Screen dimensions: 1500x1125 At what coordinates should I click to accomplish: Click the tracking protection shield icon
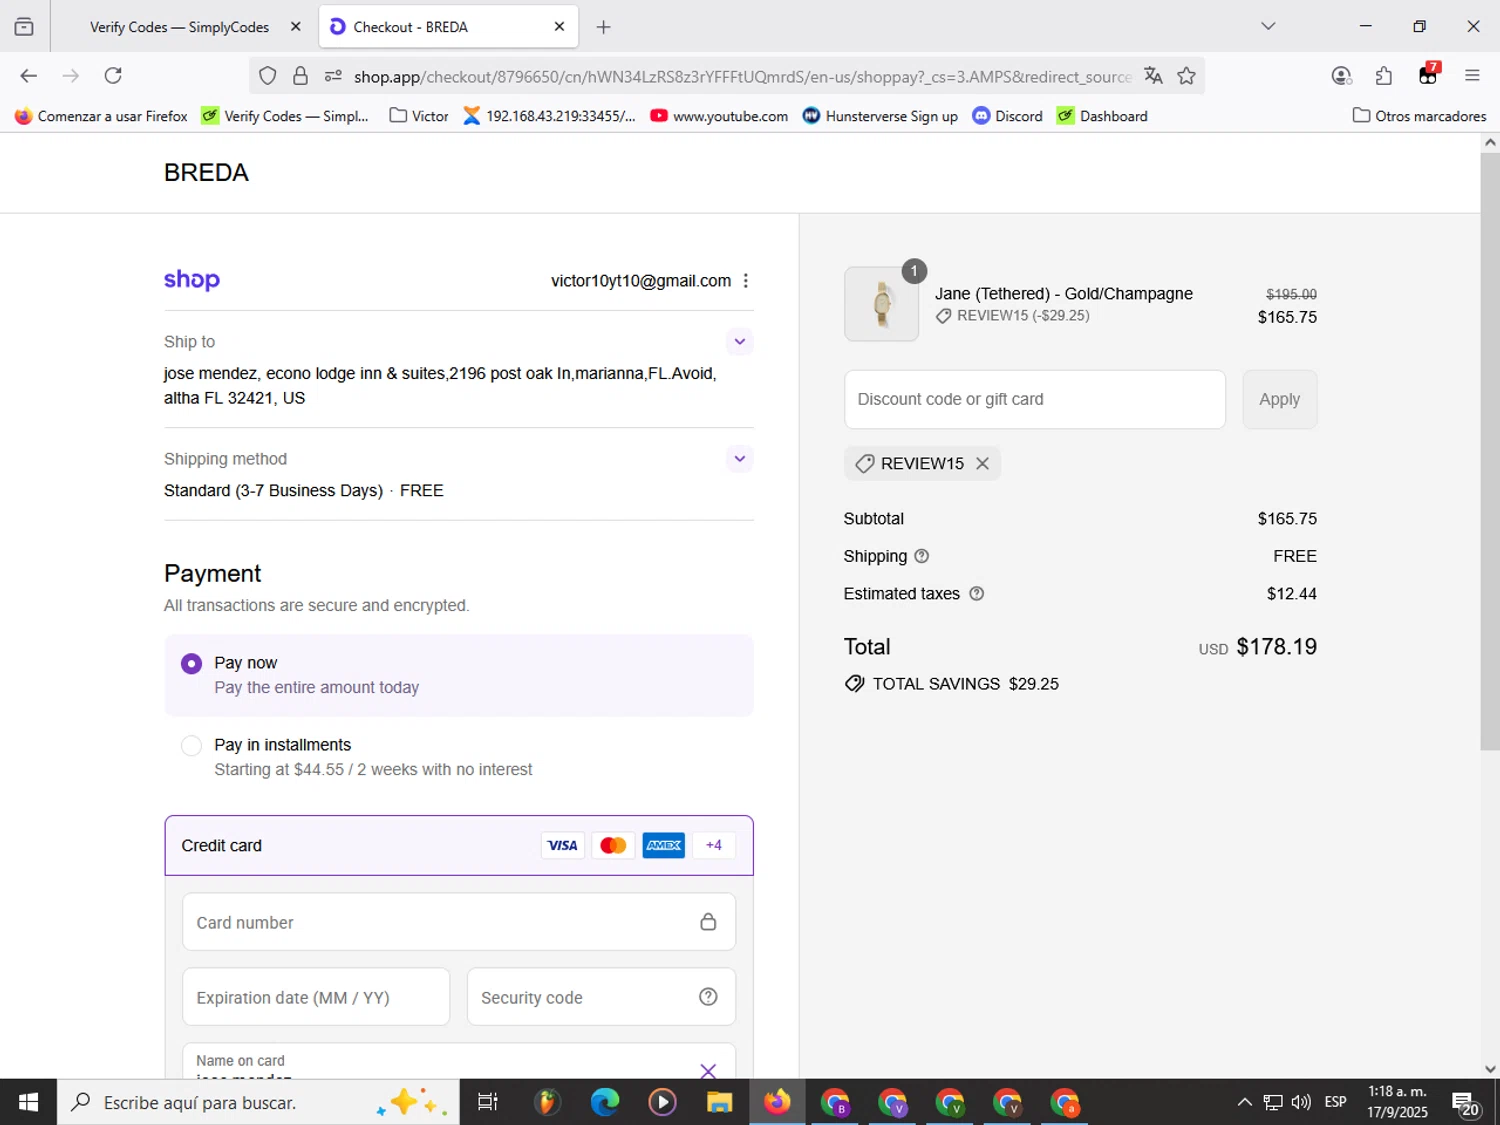(x=267, y=76)
